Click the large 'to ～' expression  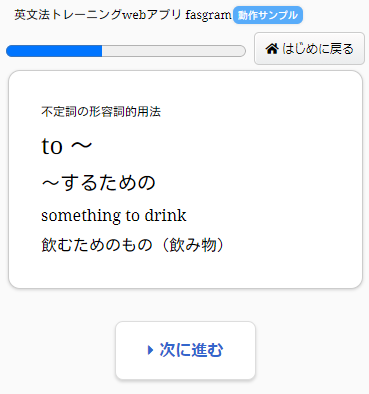(67, 146)
